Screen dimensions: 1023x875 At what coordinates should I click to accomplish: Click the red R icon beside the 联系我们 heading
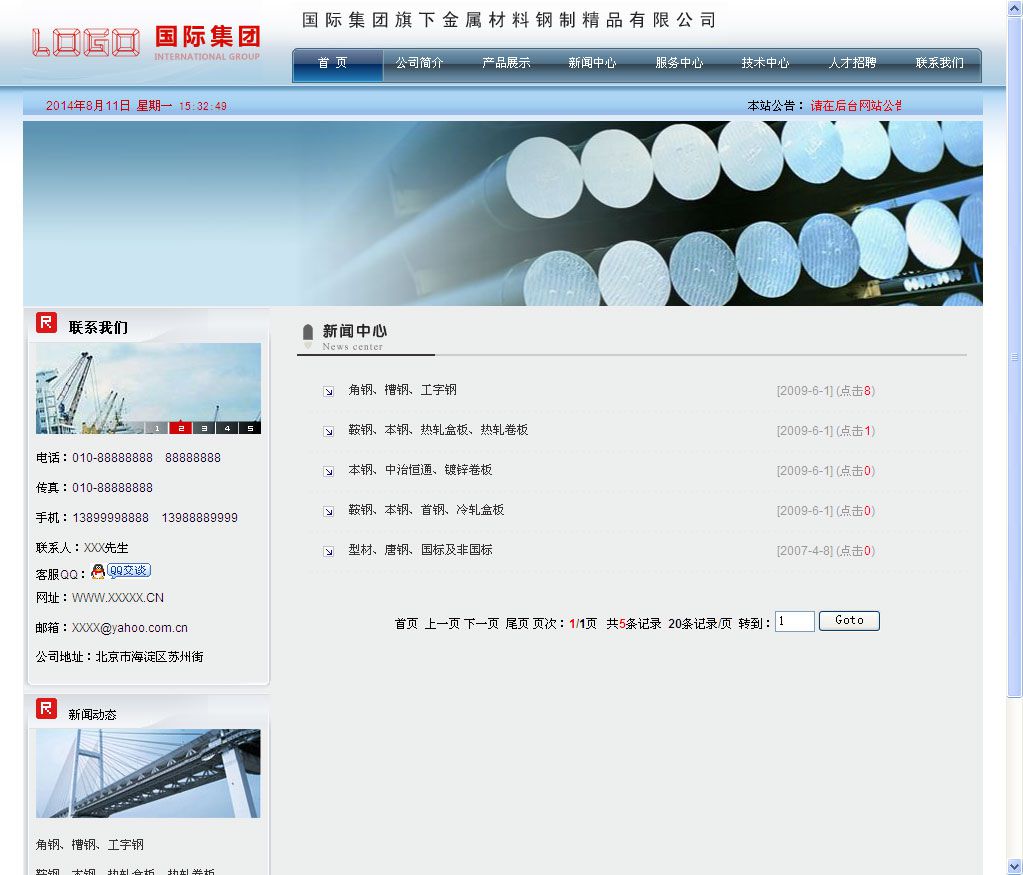[x=46, y=322]
